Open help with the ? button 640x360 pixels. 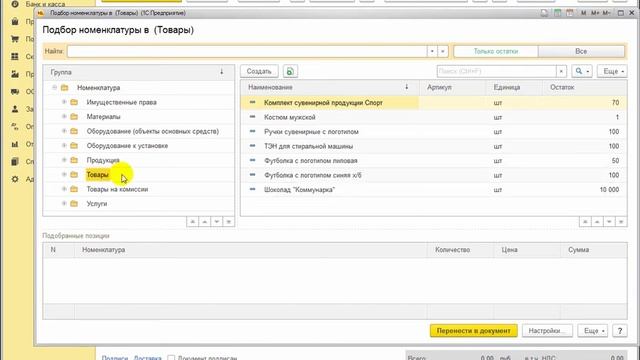pyautogui.click(x=620, y=331)
